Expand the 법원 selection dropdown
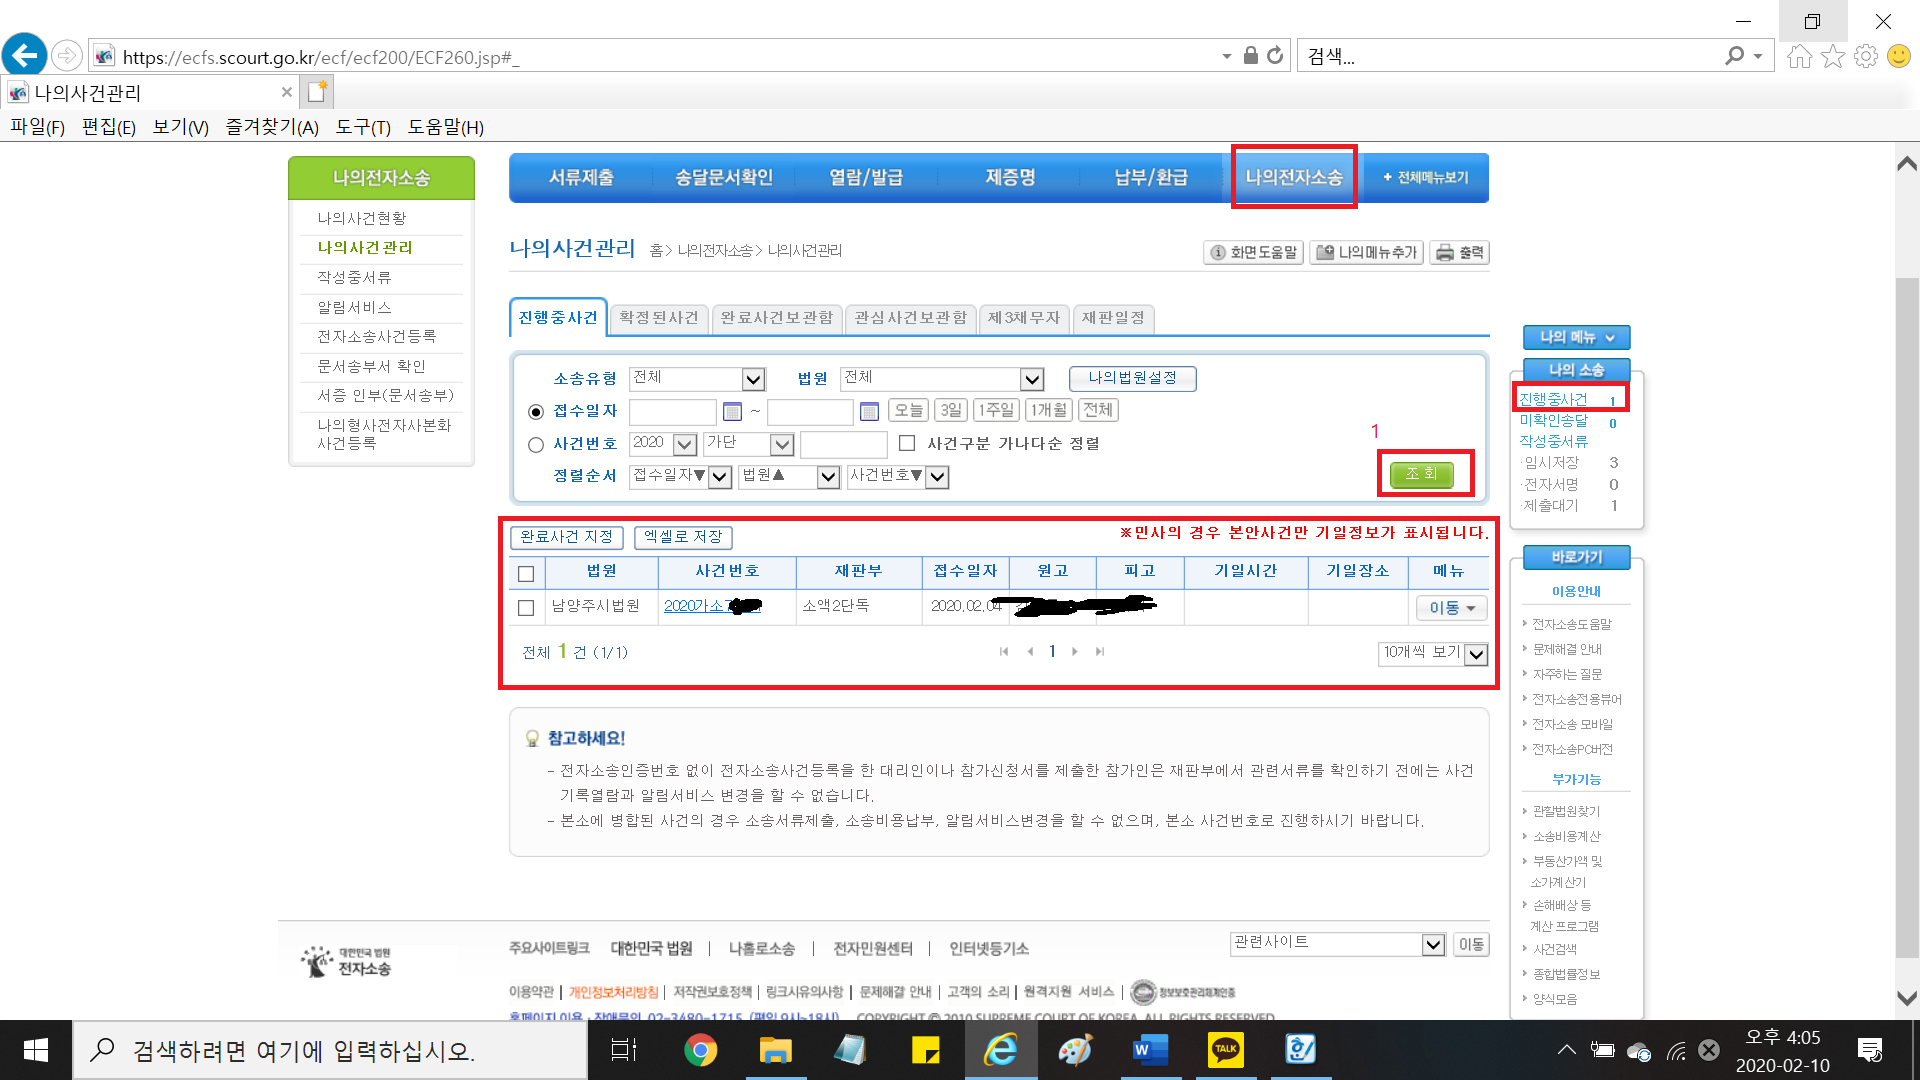The height and width of the screenshot is (1080, 1920). 1032,379
